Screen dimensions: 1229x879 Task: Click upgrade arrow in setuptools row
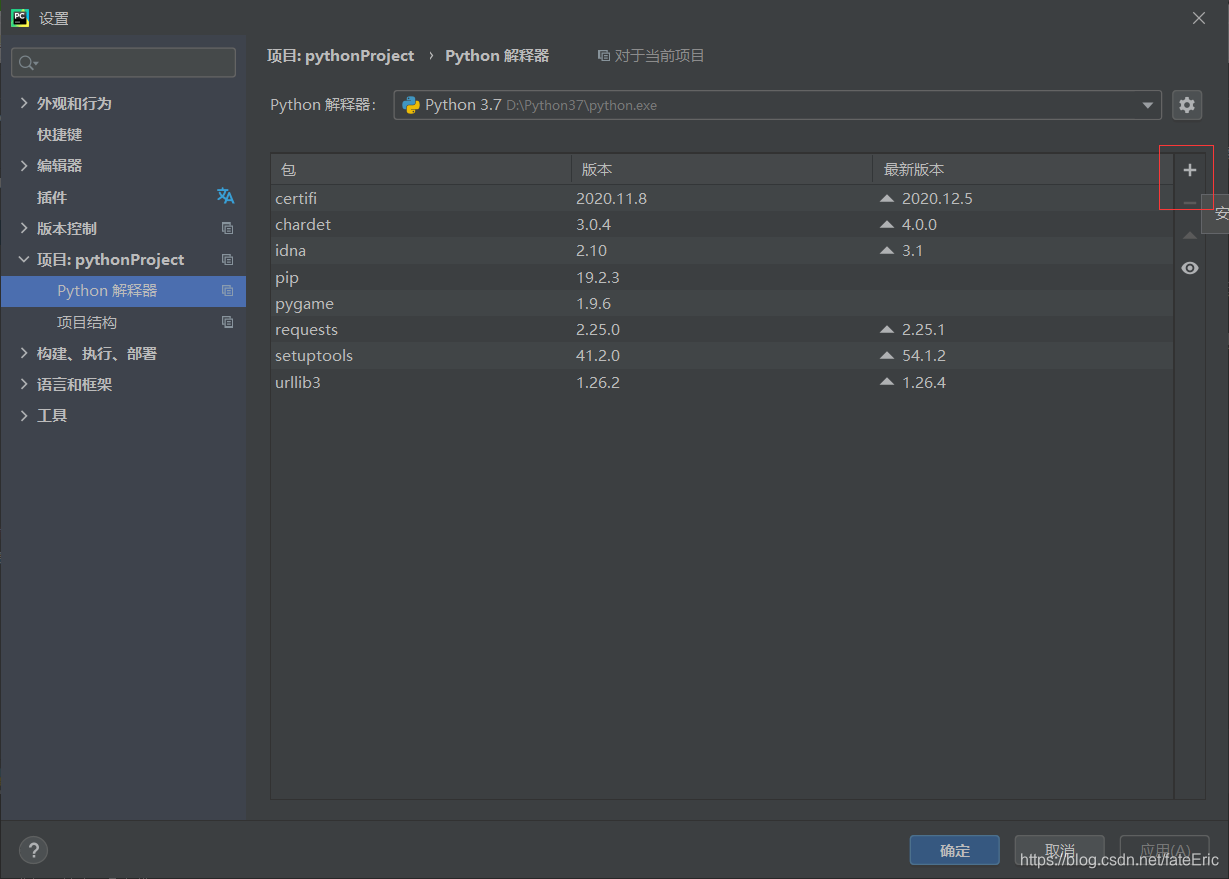pos(887,355)
